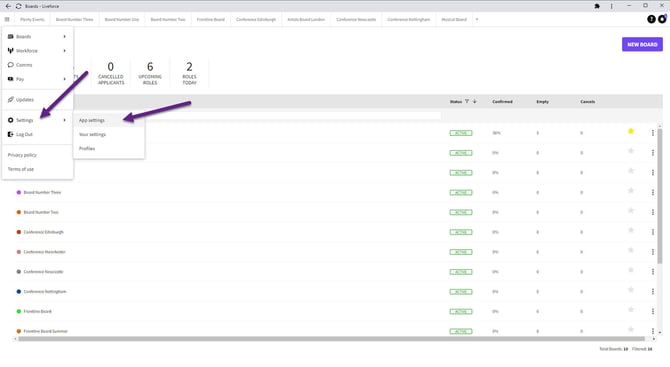670x367 pixels.
Task: Click the horizontal scrollbar under the table
Action: (333, 339)
